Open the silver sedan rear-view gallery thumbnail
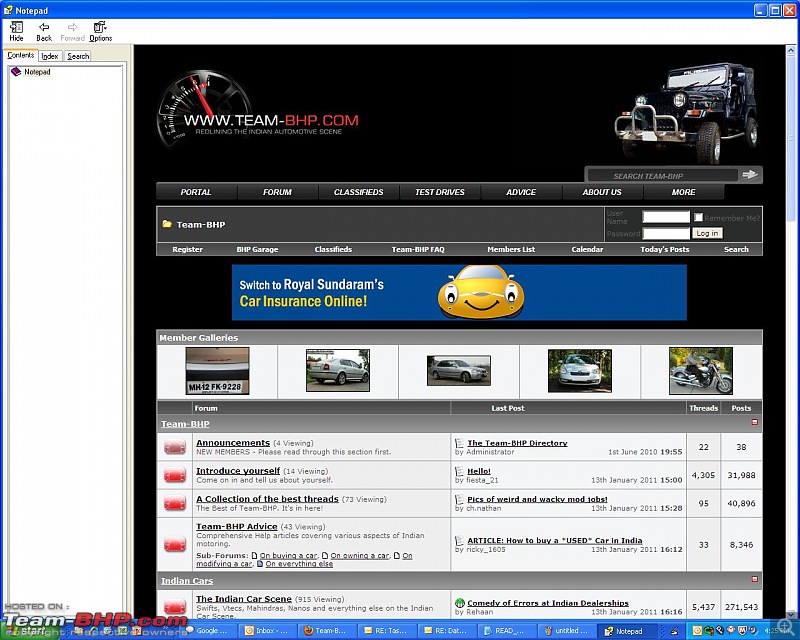The width and height of the screenshot is (800, 640). tap(338, 371)
